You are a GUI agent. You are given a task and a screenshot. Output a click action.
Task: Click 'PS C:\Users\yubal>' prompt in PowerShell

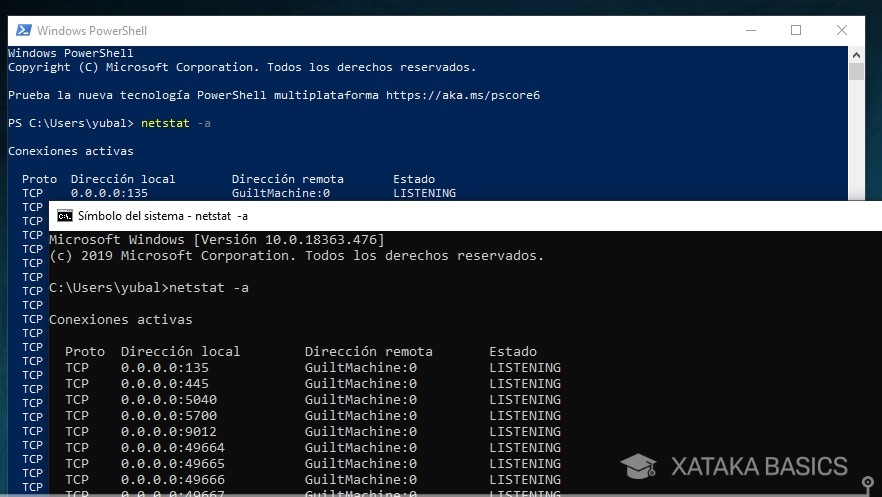point(71,123)
